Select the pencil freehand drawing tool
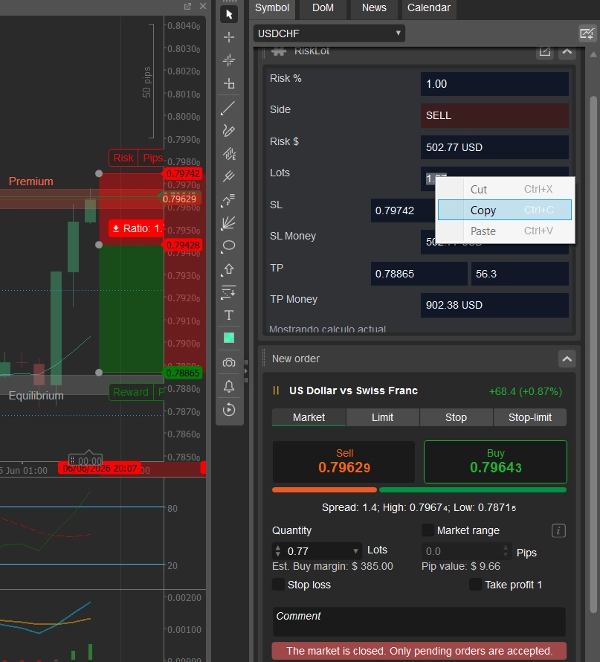 tap(228, 131)
